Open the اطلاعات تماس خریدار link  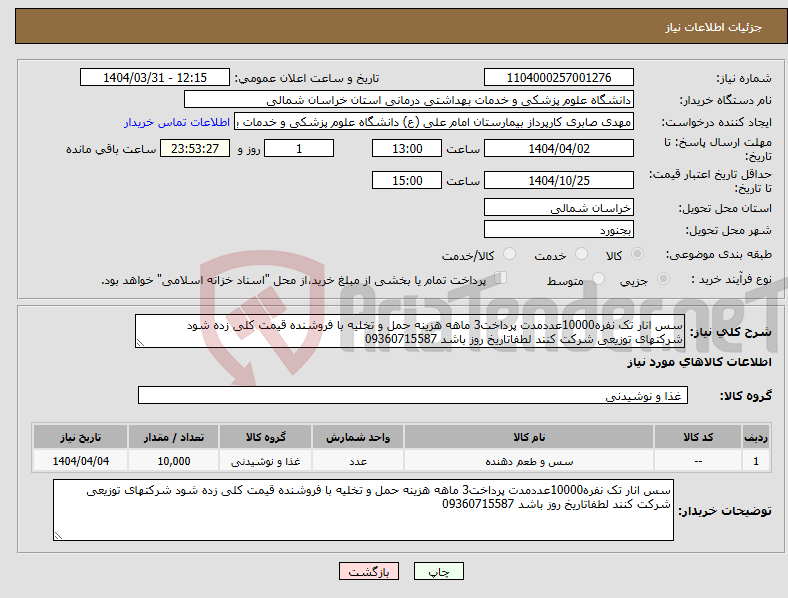click(177, 122)
